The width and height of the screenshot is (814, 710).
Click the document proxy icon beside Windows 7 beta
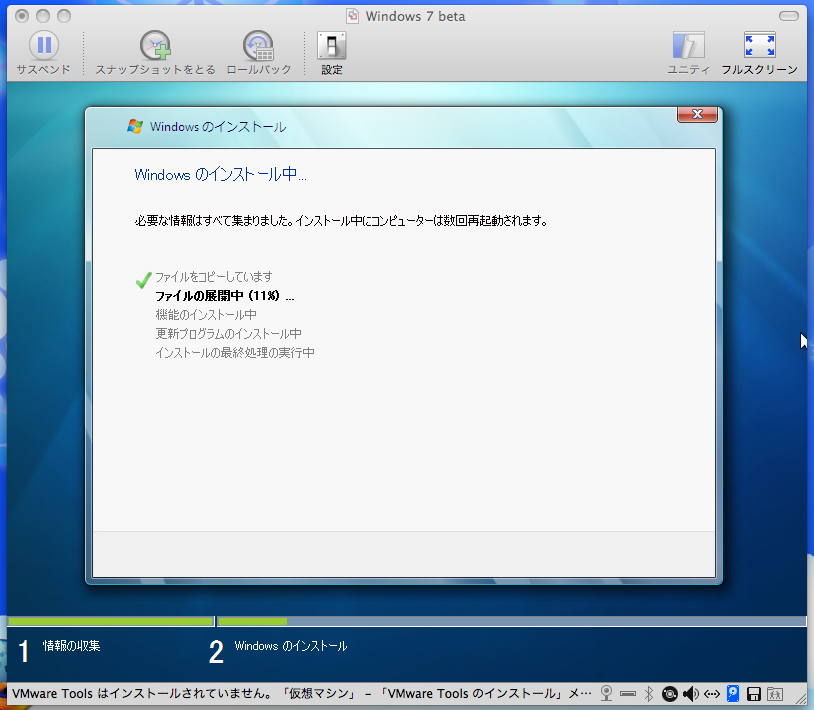(x=352, y=16)
